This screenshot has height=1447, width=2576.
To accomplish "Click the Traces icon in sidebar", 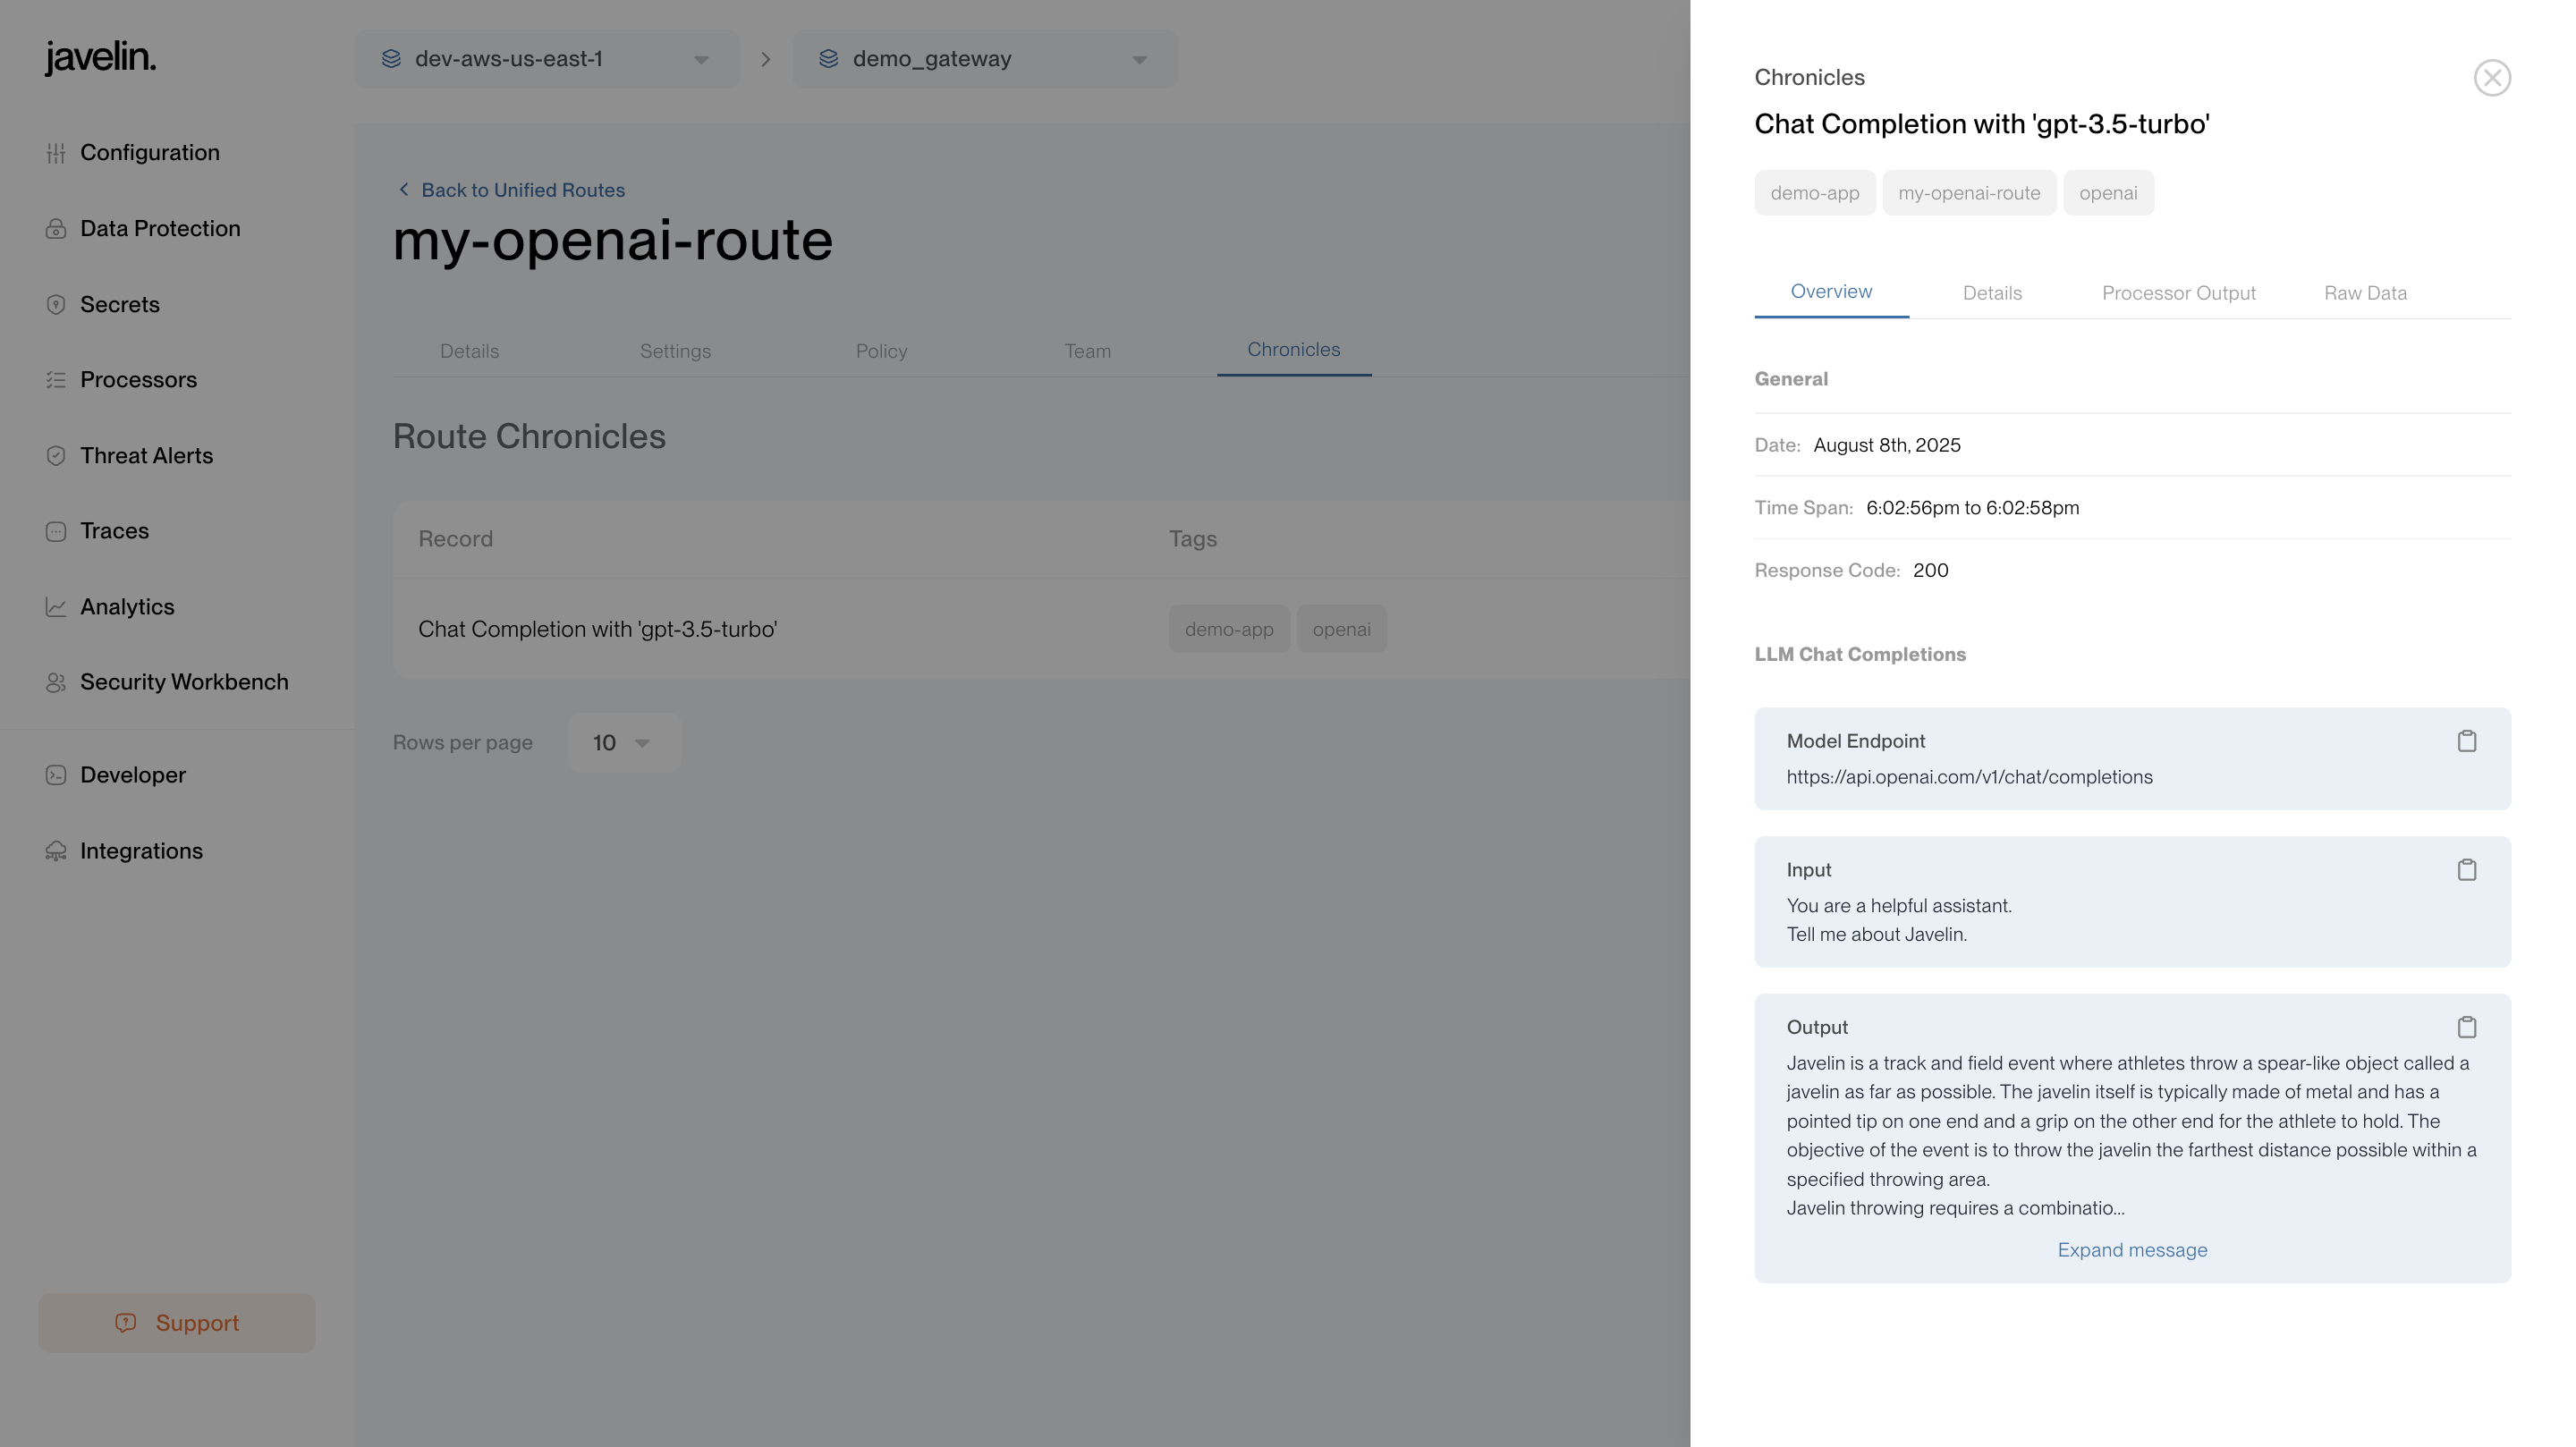I will pyautogui.click(x=56, y=531).
